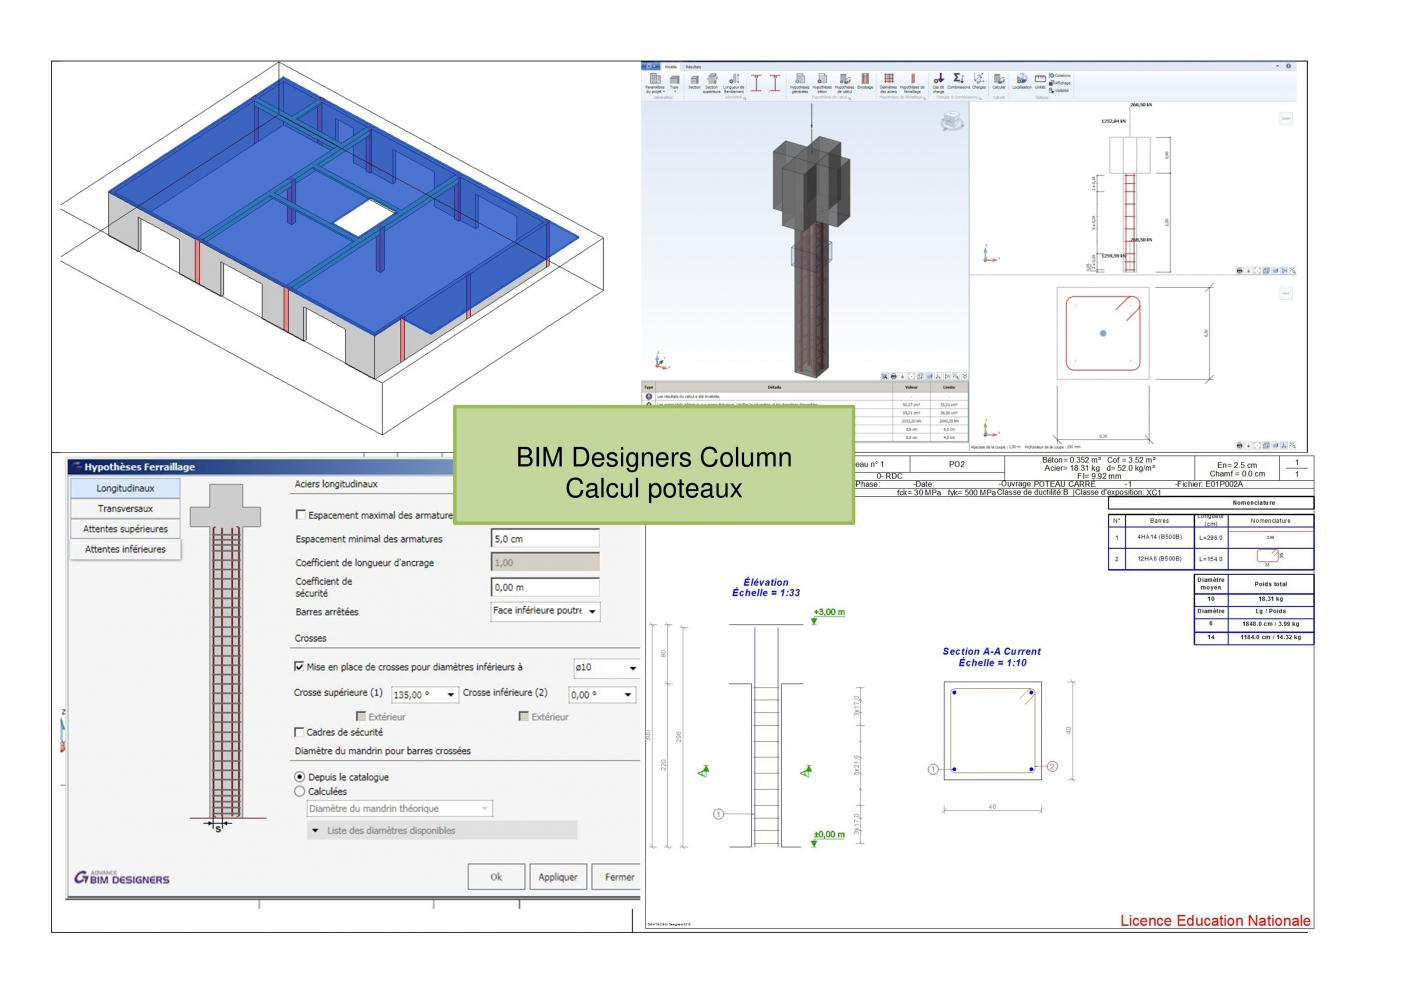Click the Aciers longitudinaux heading
This screenshot has height=1000, width=1415.
[x=336, y=484]
